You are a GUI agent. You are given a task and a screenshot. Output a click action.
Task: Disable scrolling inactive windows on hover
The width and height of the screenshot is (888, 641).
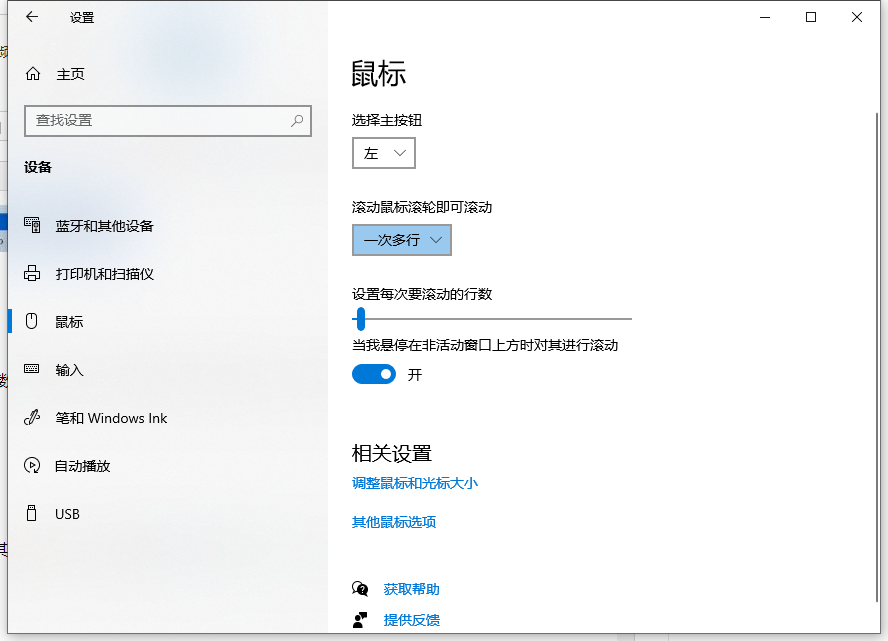click(374, 374)
